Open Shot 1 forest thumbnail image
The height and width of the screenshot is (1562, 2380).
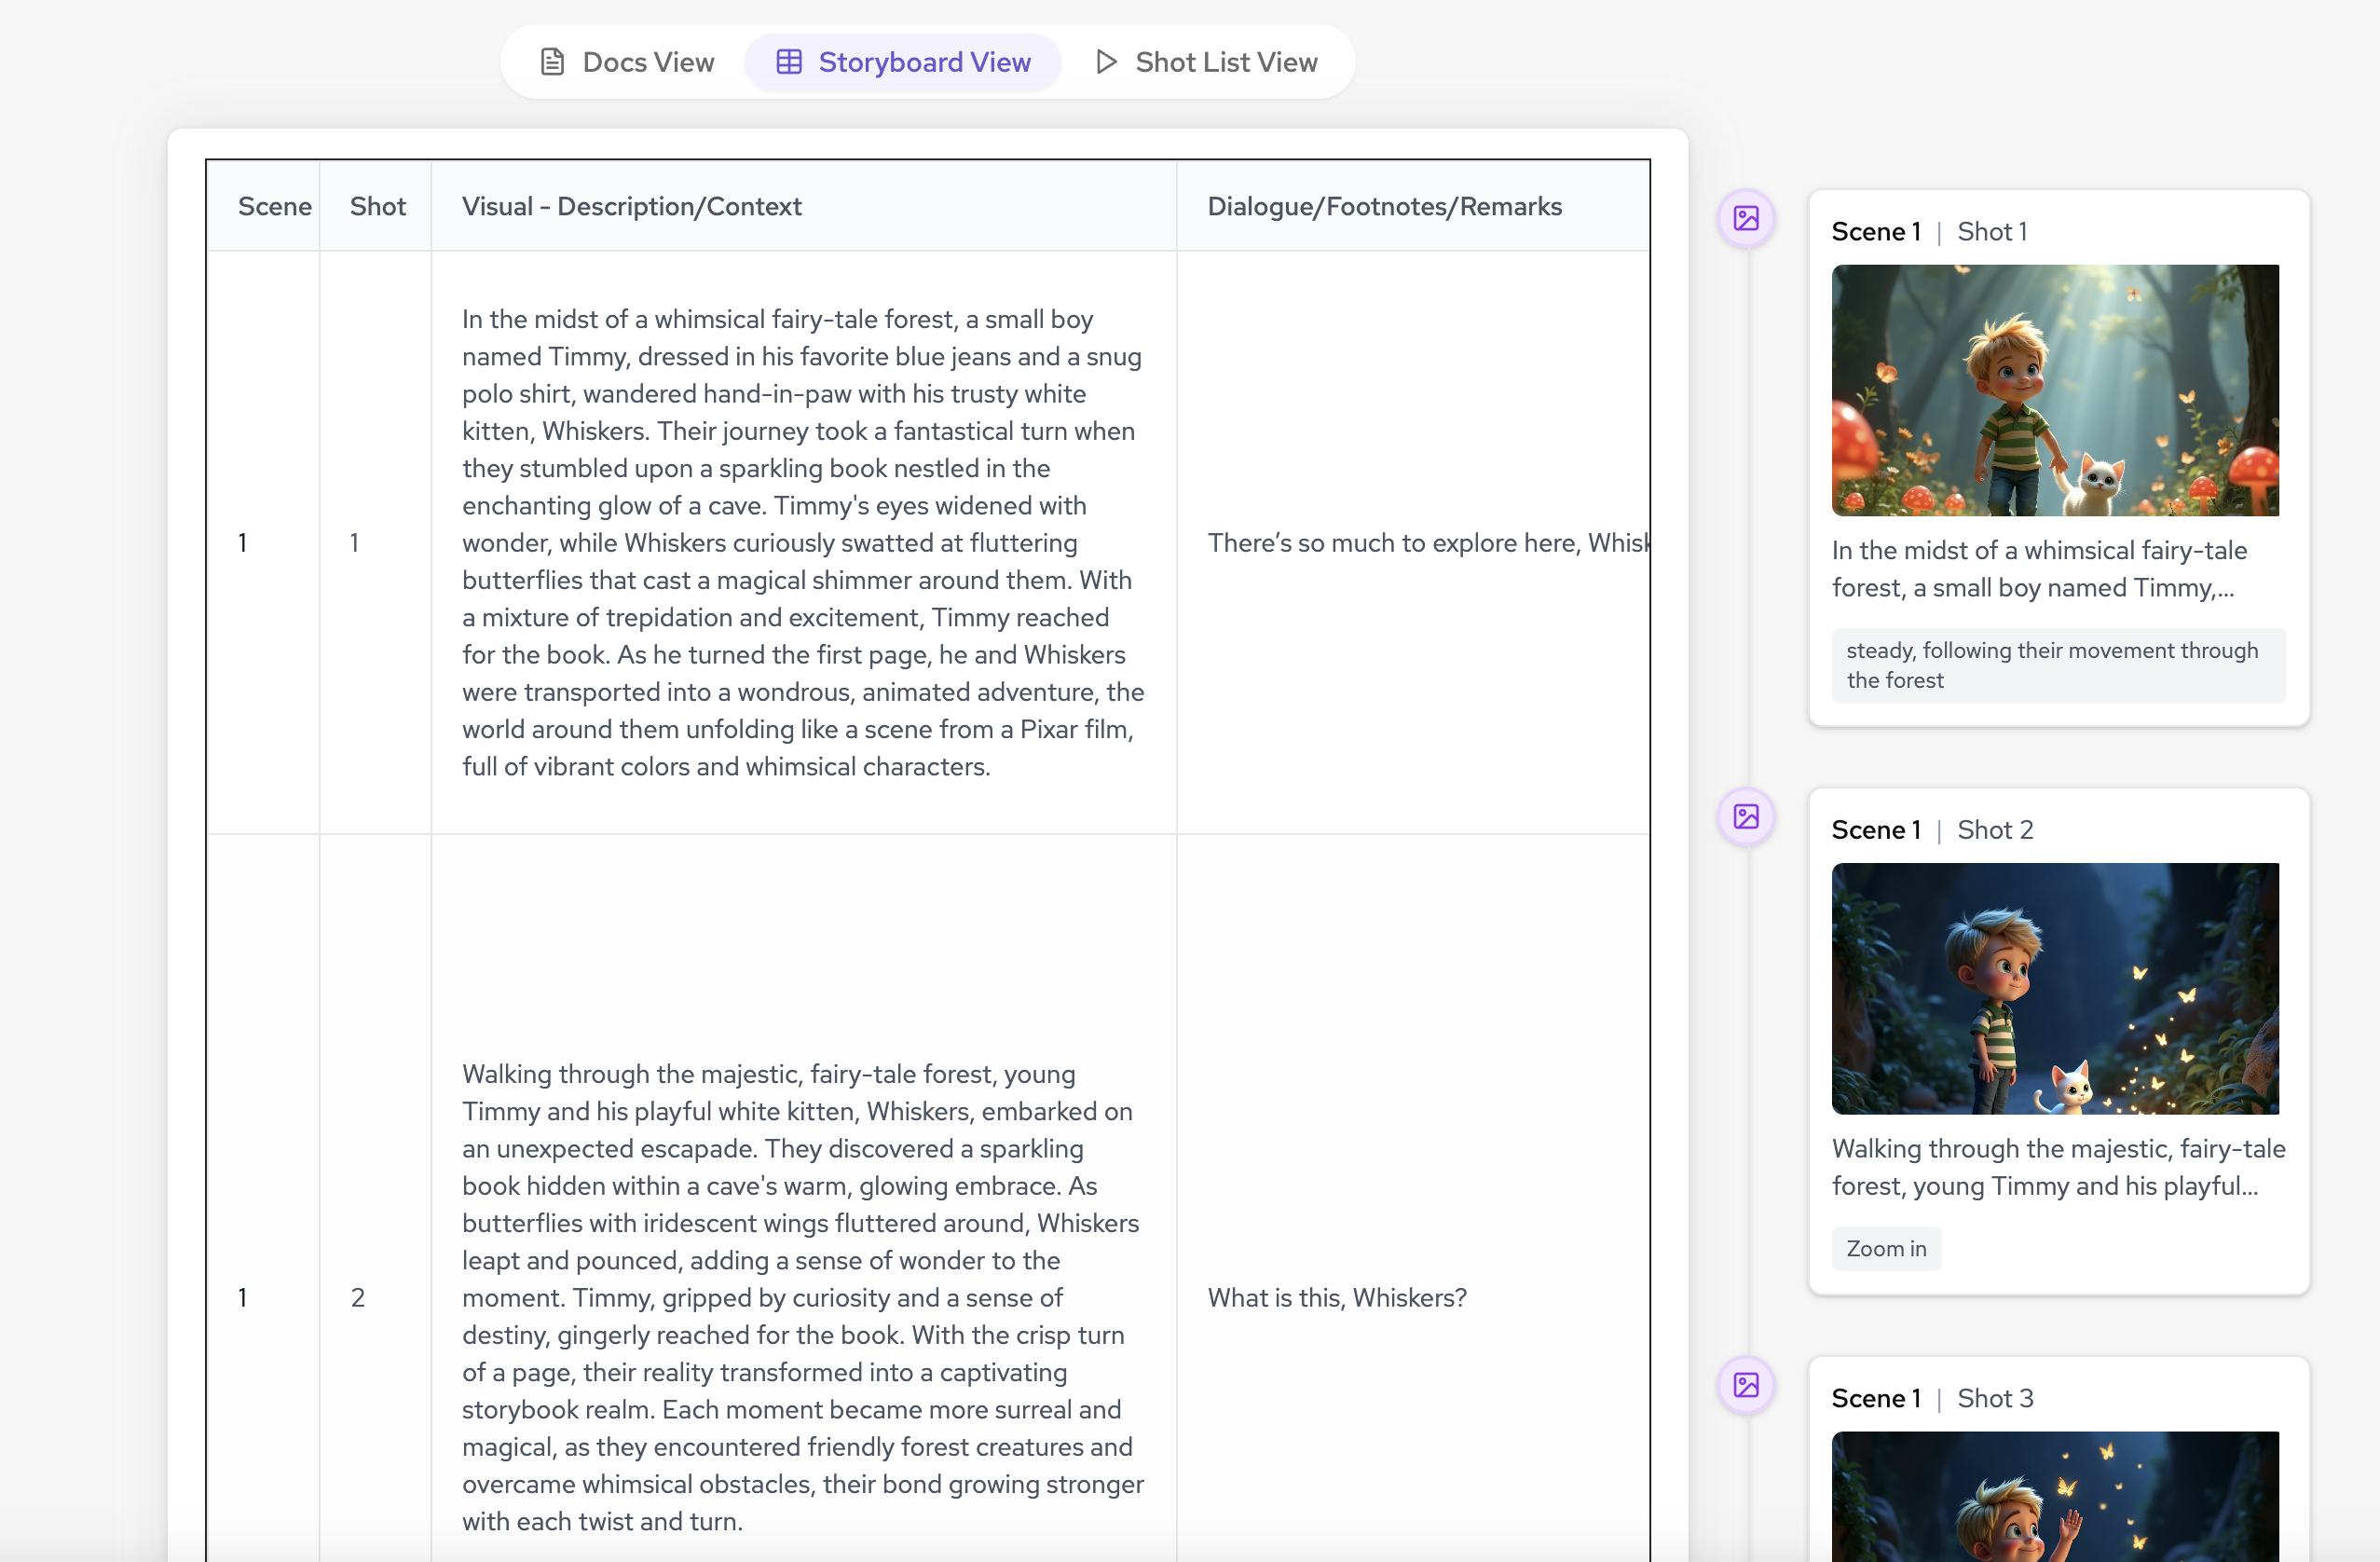(x=2054, y=390)
